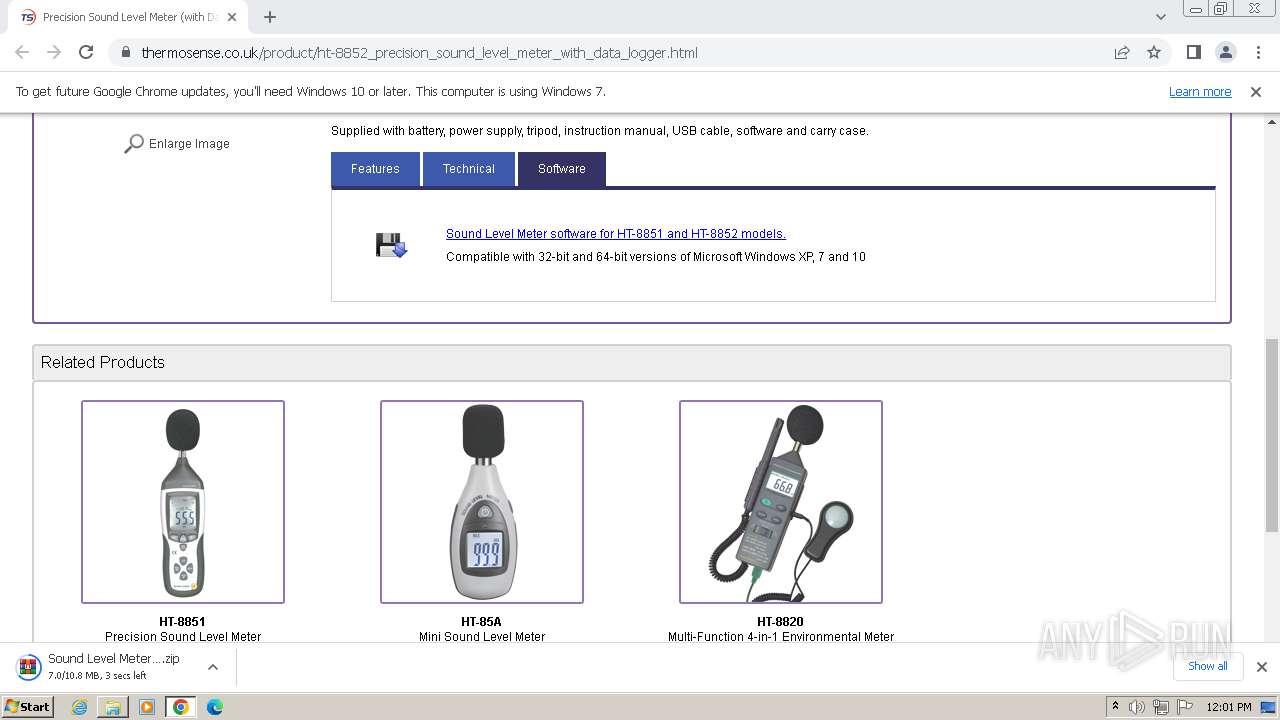Click Enlarge Image magnifier link
This screenshot has height=720, width=1280.
pos(177,144)
